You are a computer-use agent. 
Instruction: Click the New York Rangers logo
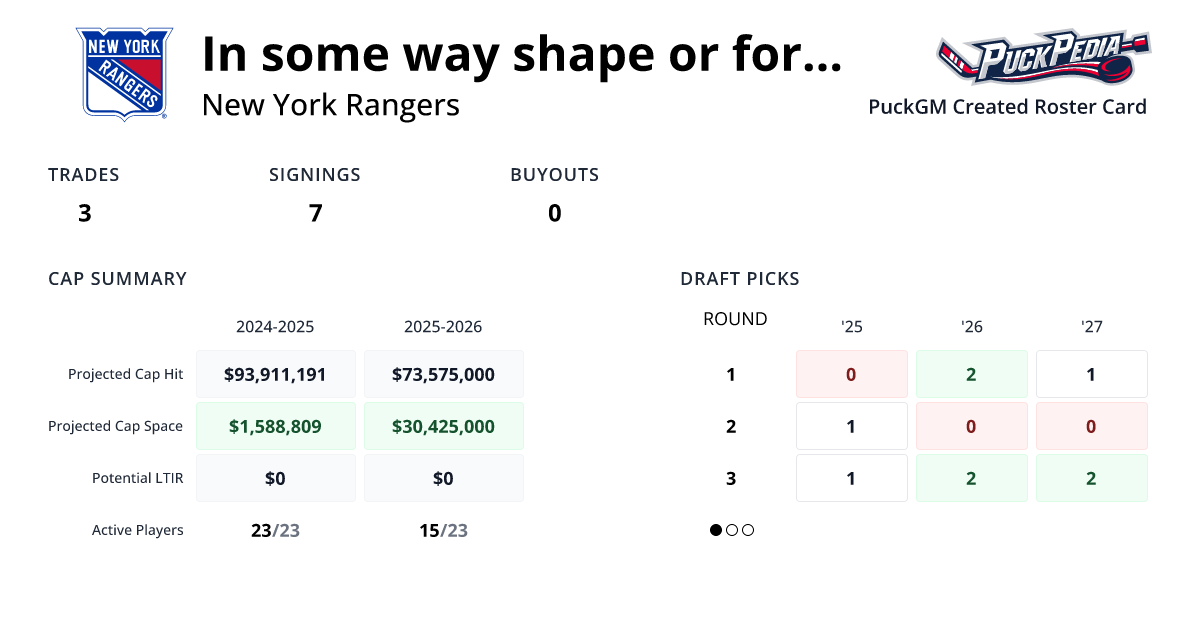[124, 74]
